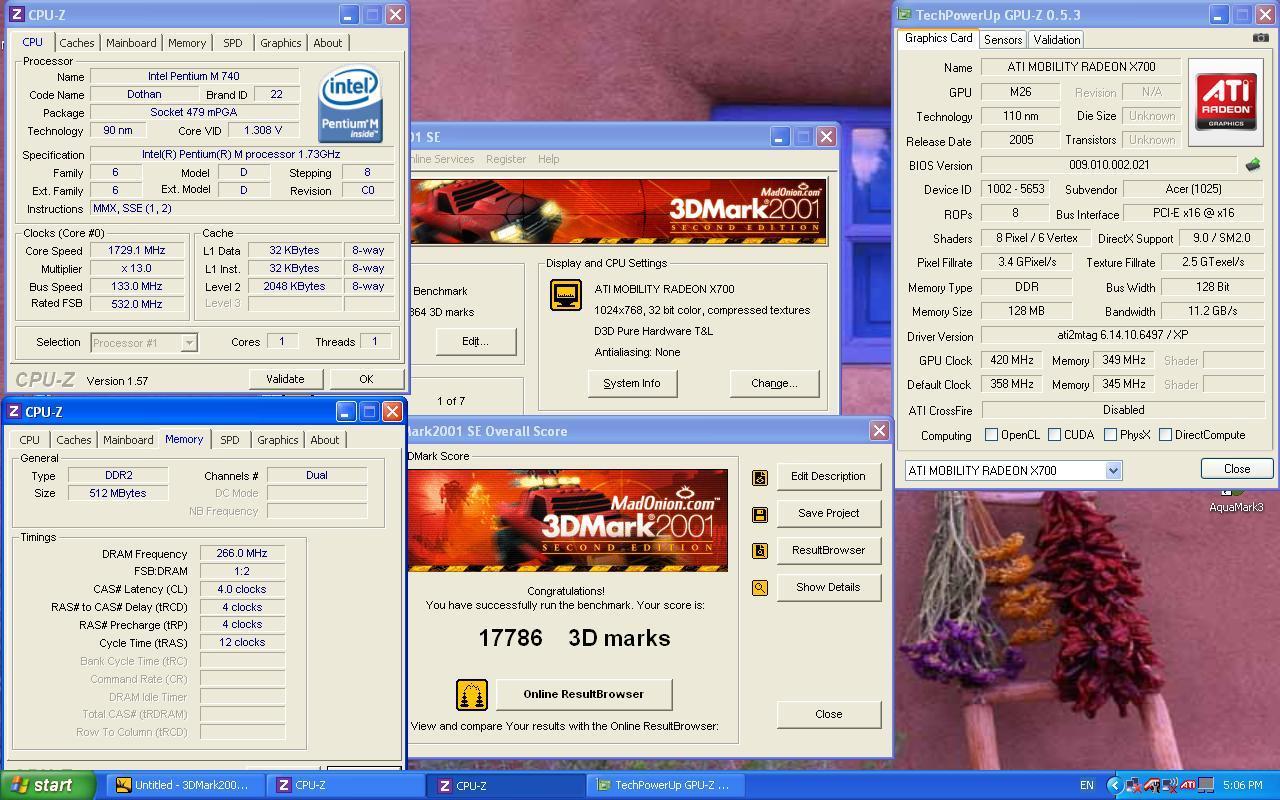Open the SPD tab in top CPU-Z
Viewport: 1280px width, 800px height.
pos(233,43)
